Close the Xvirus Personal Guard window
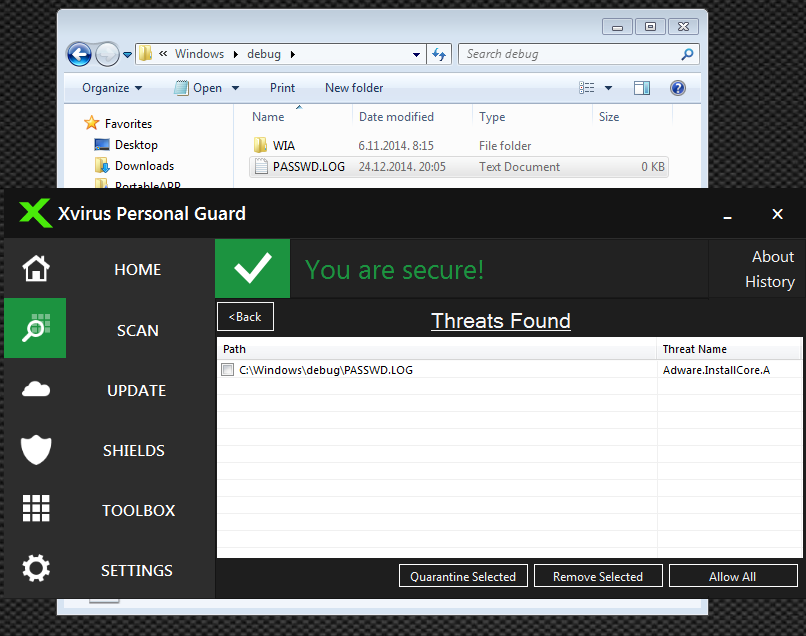Image resolution: width=806 pixels, height=636 pixels. click(777, 214)
